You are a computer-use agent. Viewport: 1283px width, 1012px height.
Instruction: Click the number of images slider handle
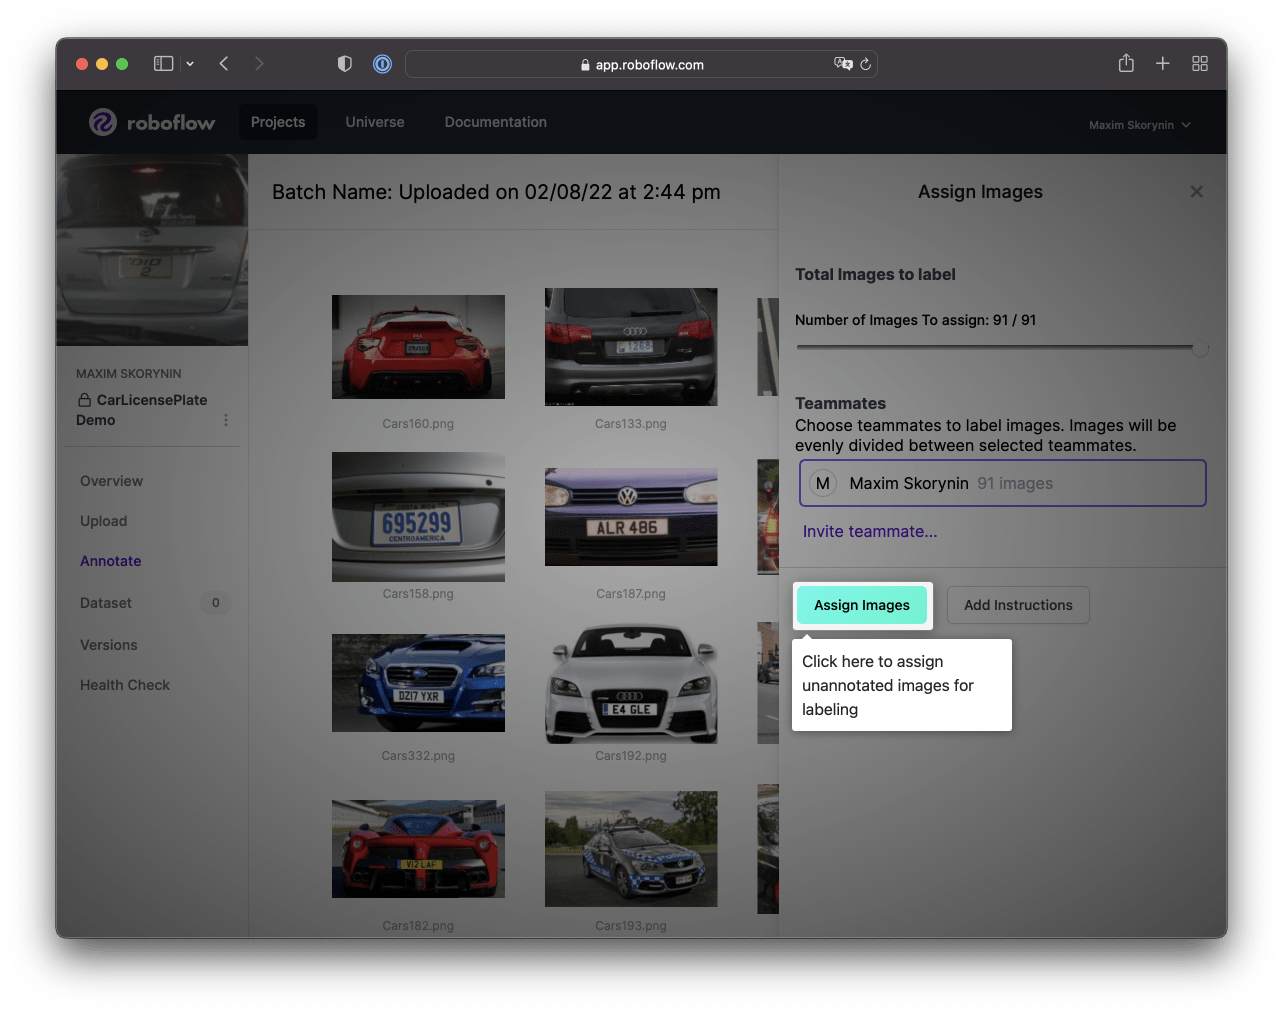pyautogui.click(x=1201, y=348)
